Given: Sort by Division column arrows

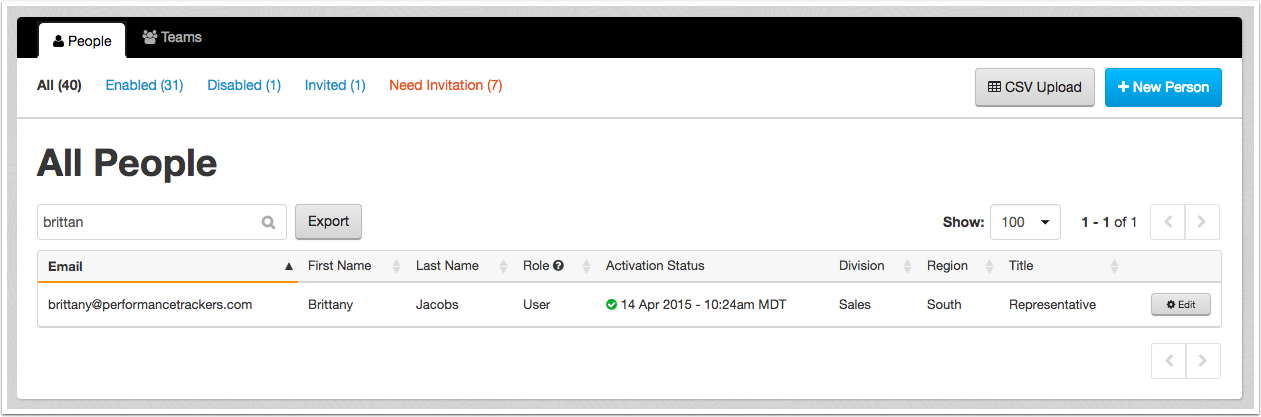Looking at the screenshot, I should [907, 266].
